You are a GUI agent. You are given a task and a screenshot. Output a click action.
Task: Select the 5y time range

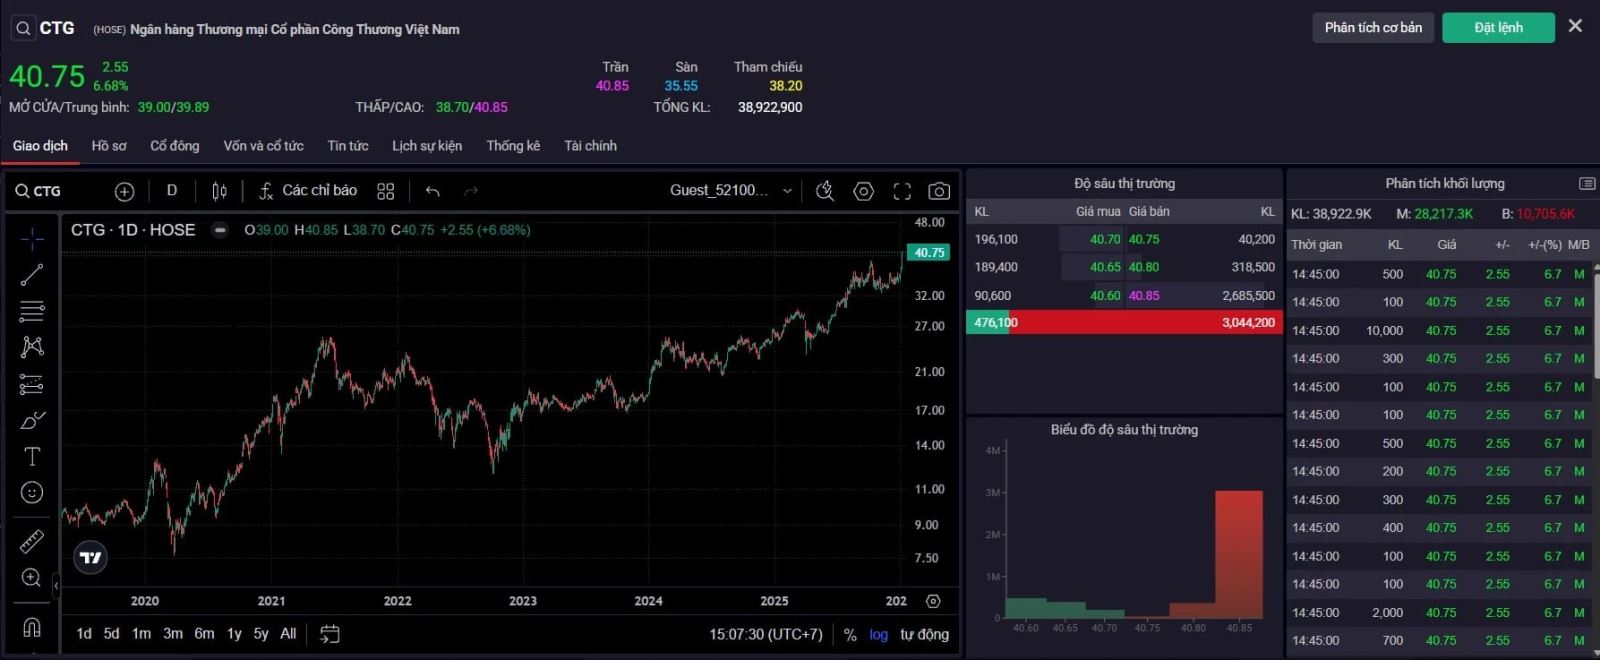click(261, 634)
